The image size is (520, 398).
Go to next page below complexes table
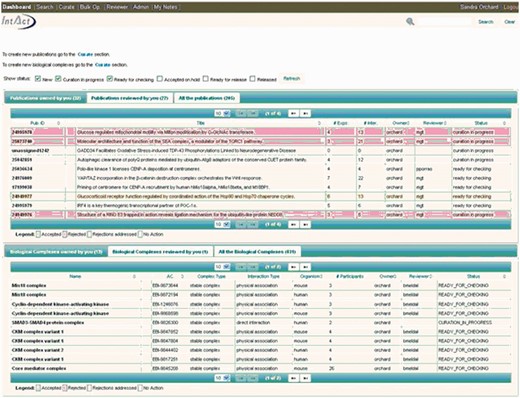tap(293, 378)
